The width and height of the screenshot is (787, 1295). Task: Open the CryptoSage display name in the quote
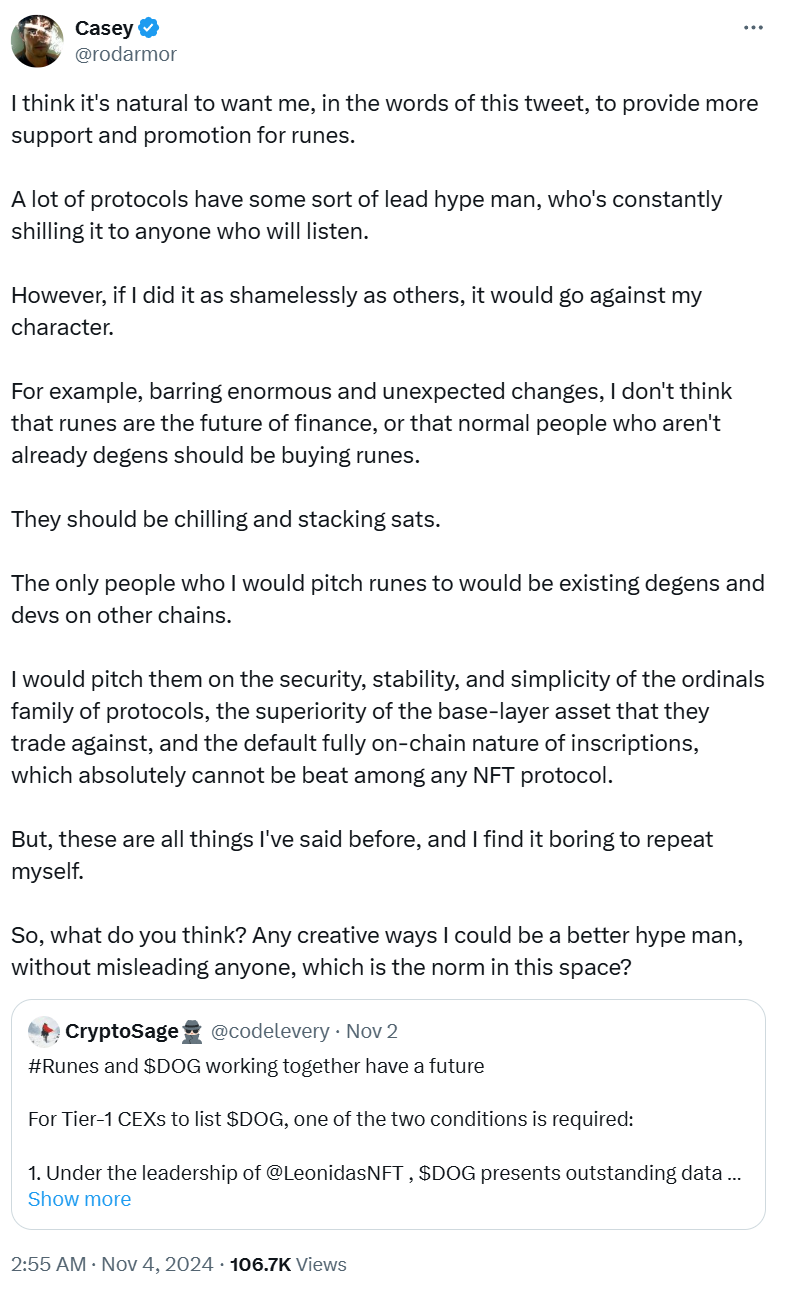click(x=121, y=1031)
